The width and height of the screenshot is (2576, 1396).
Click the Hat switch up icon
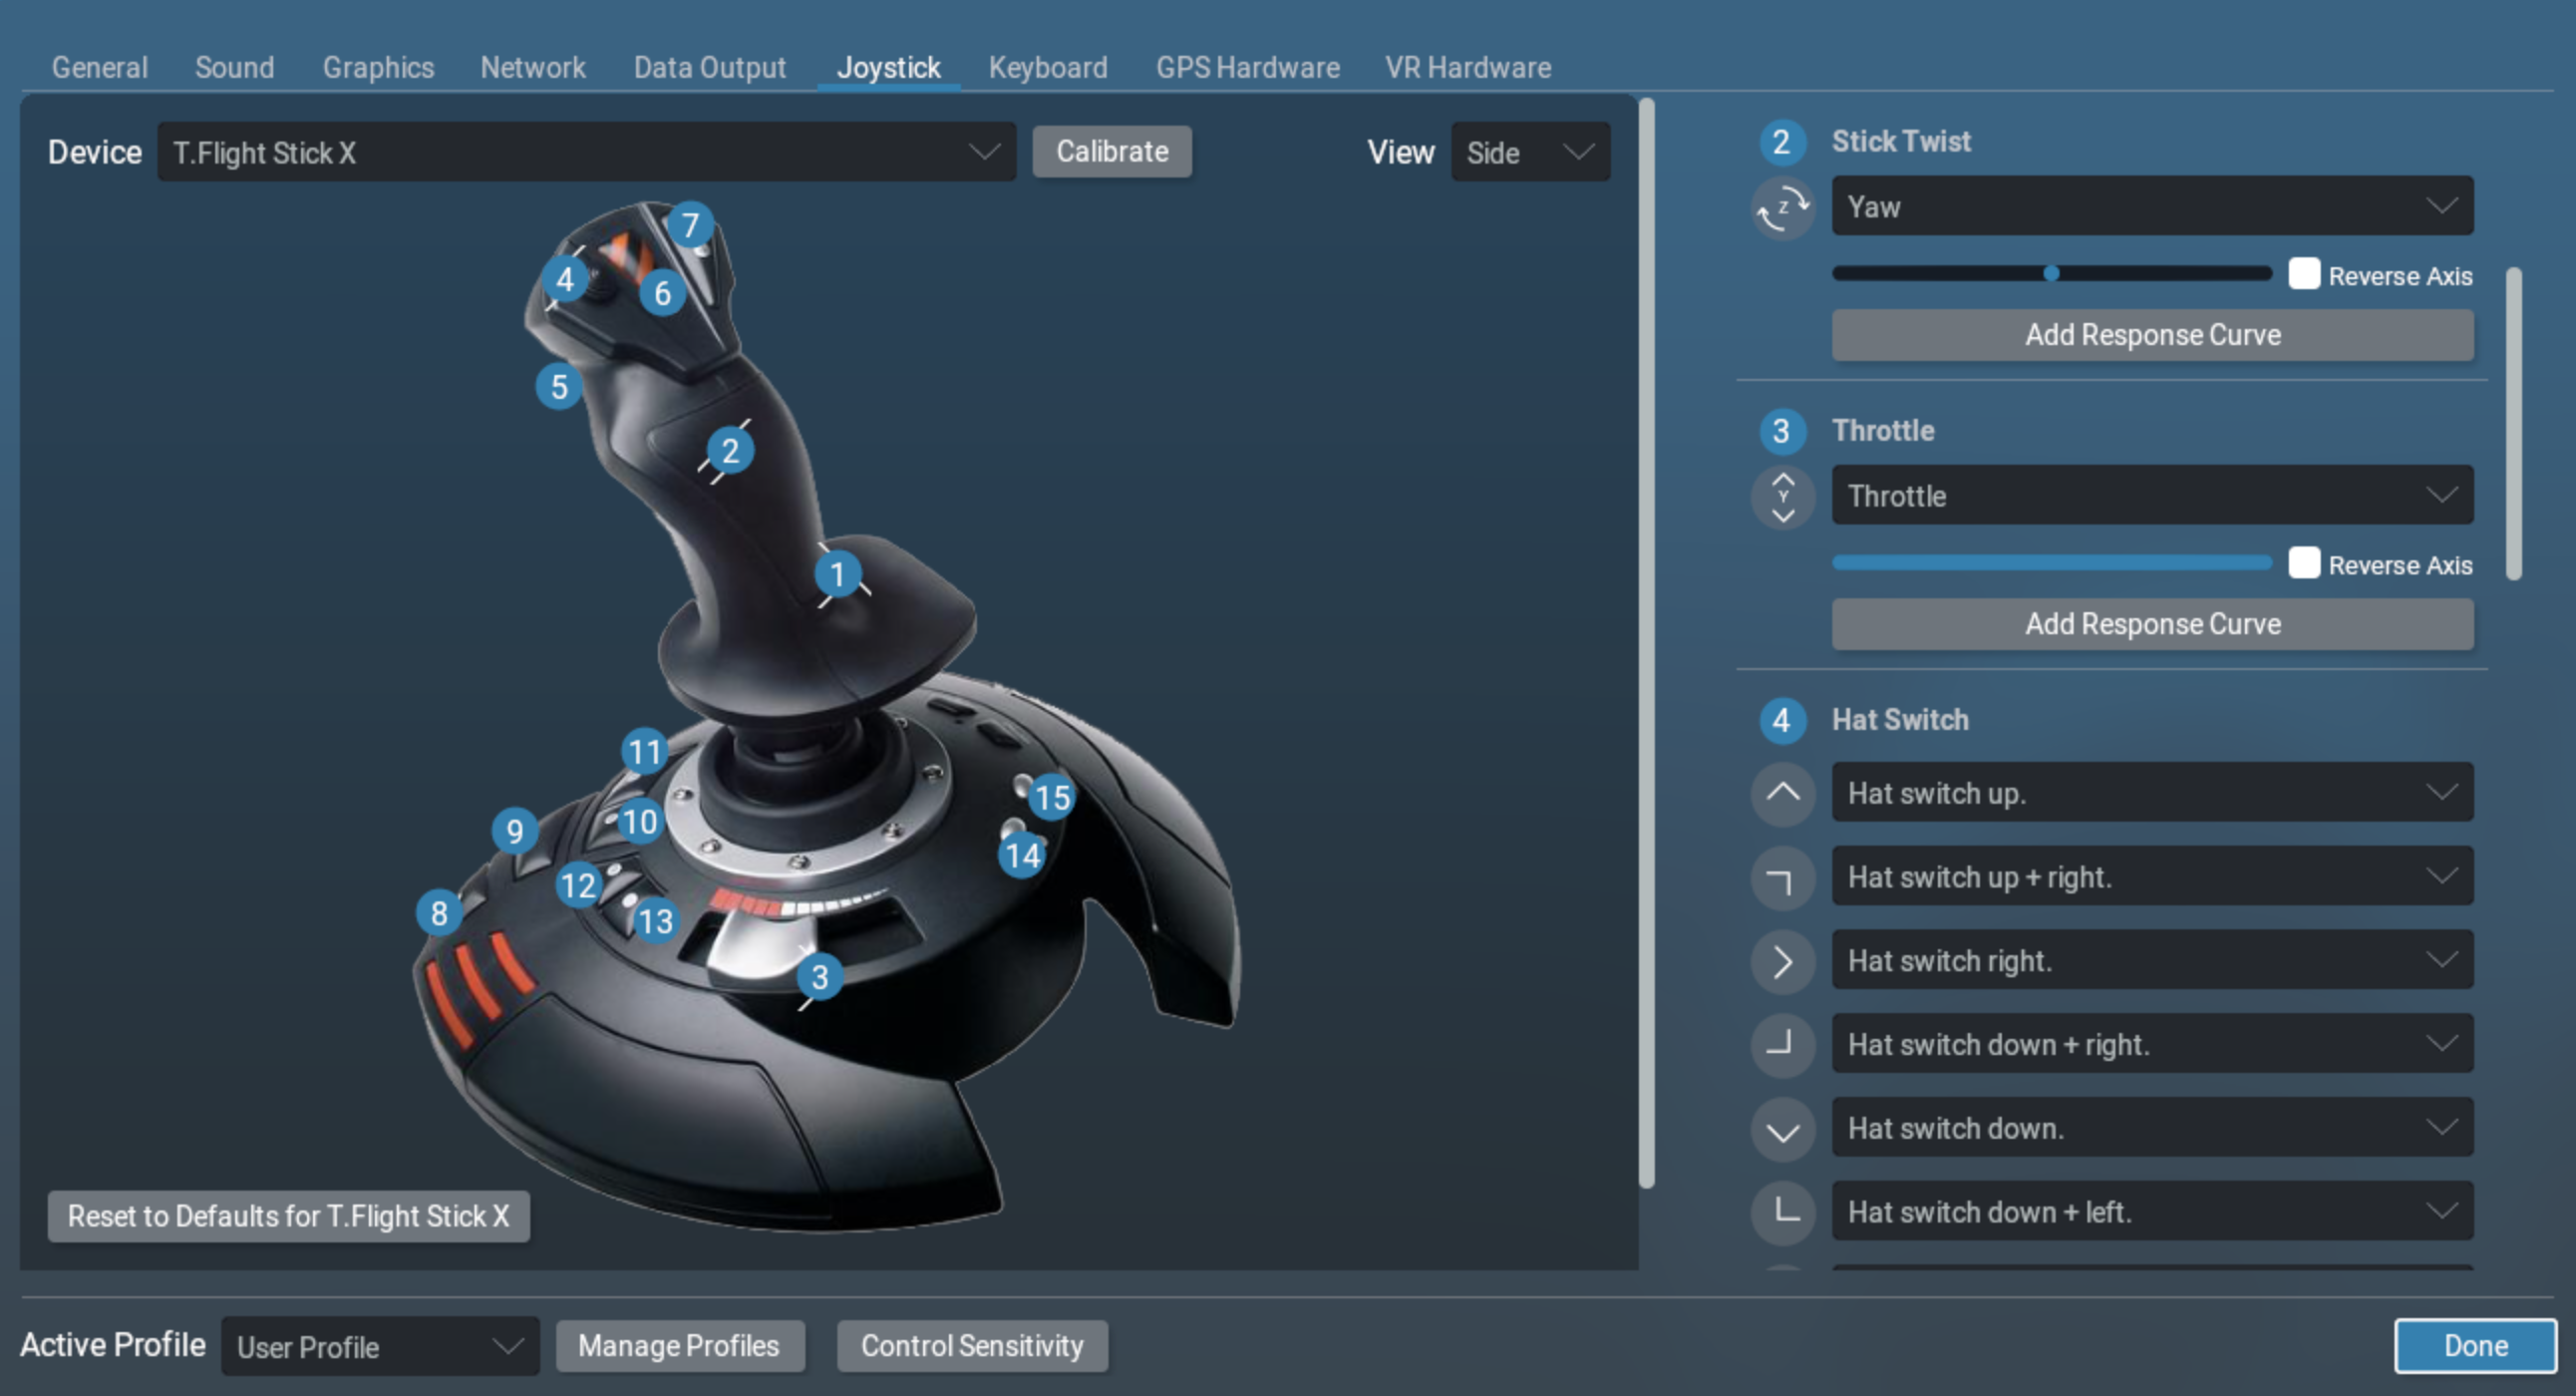click(1783, 793)
